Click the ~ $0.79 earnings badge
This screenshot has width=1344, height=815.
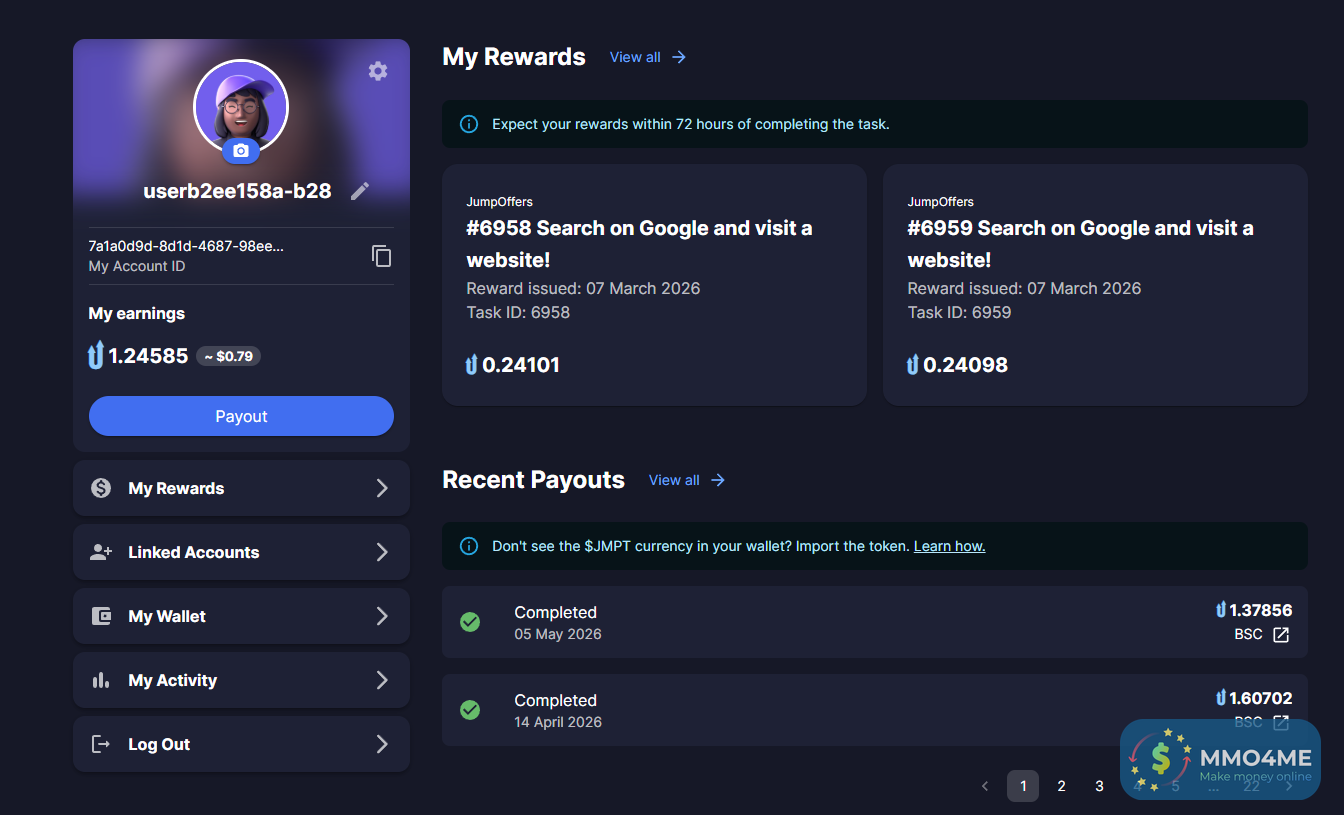228,356
